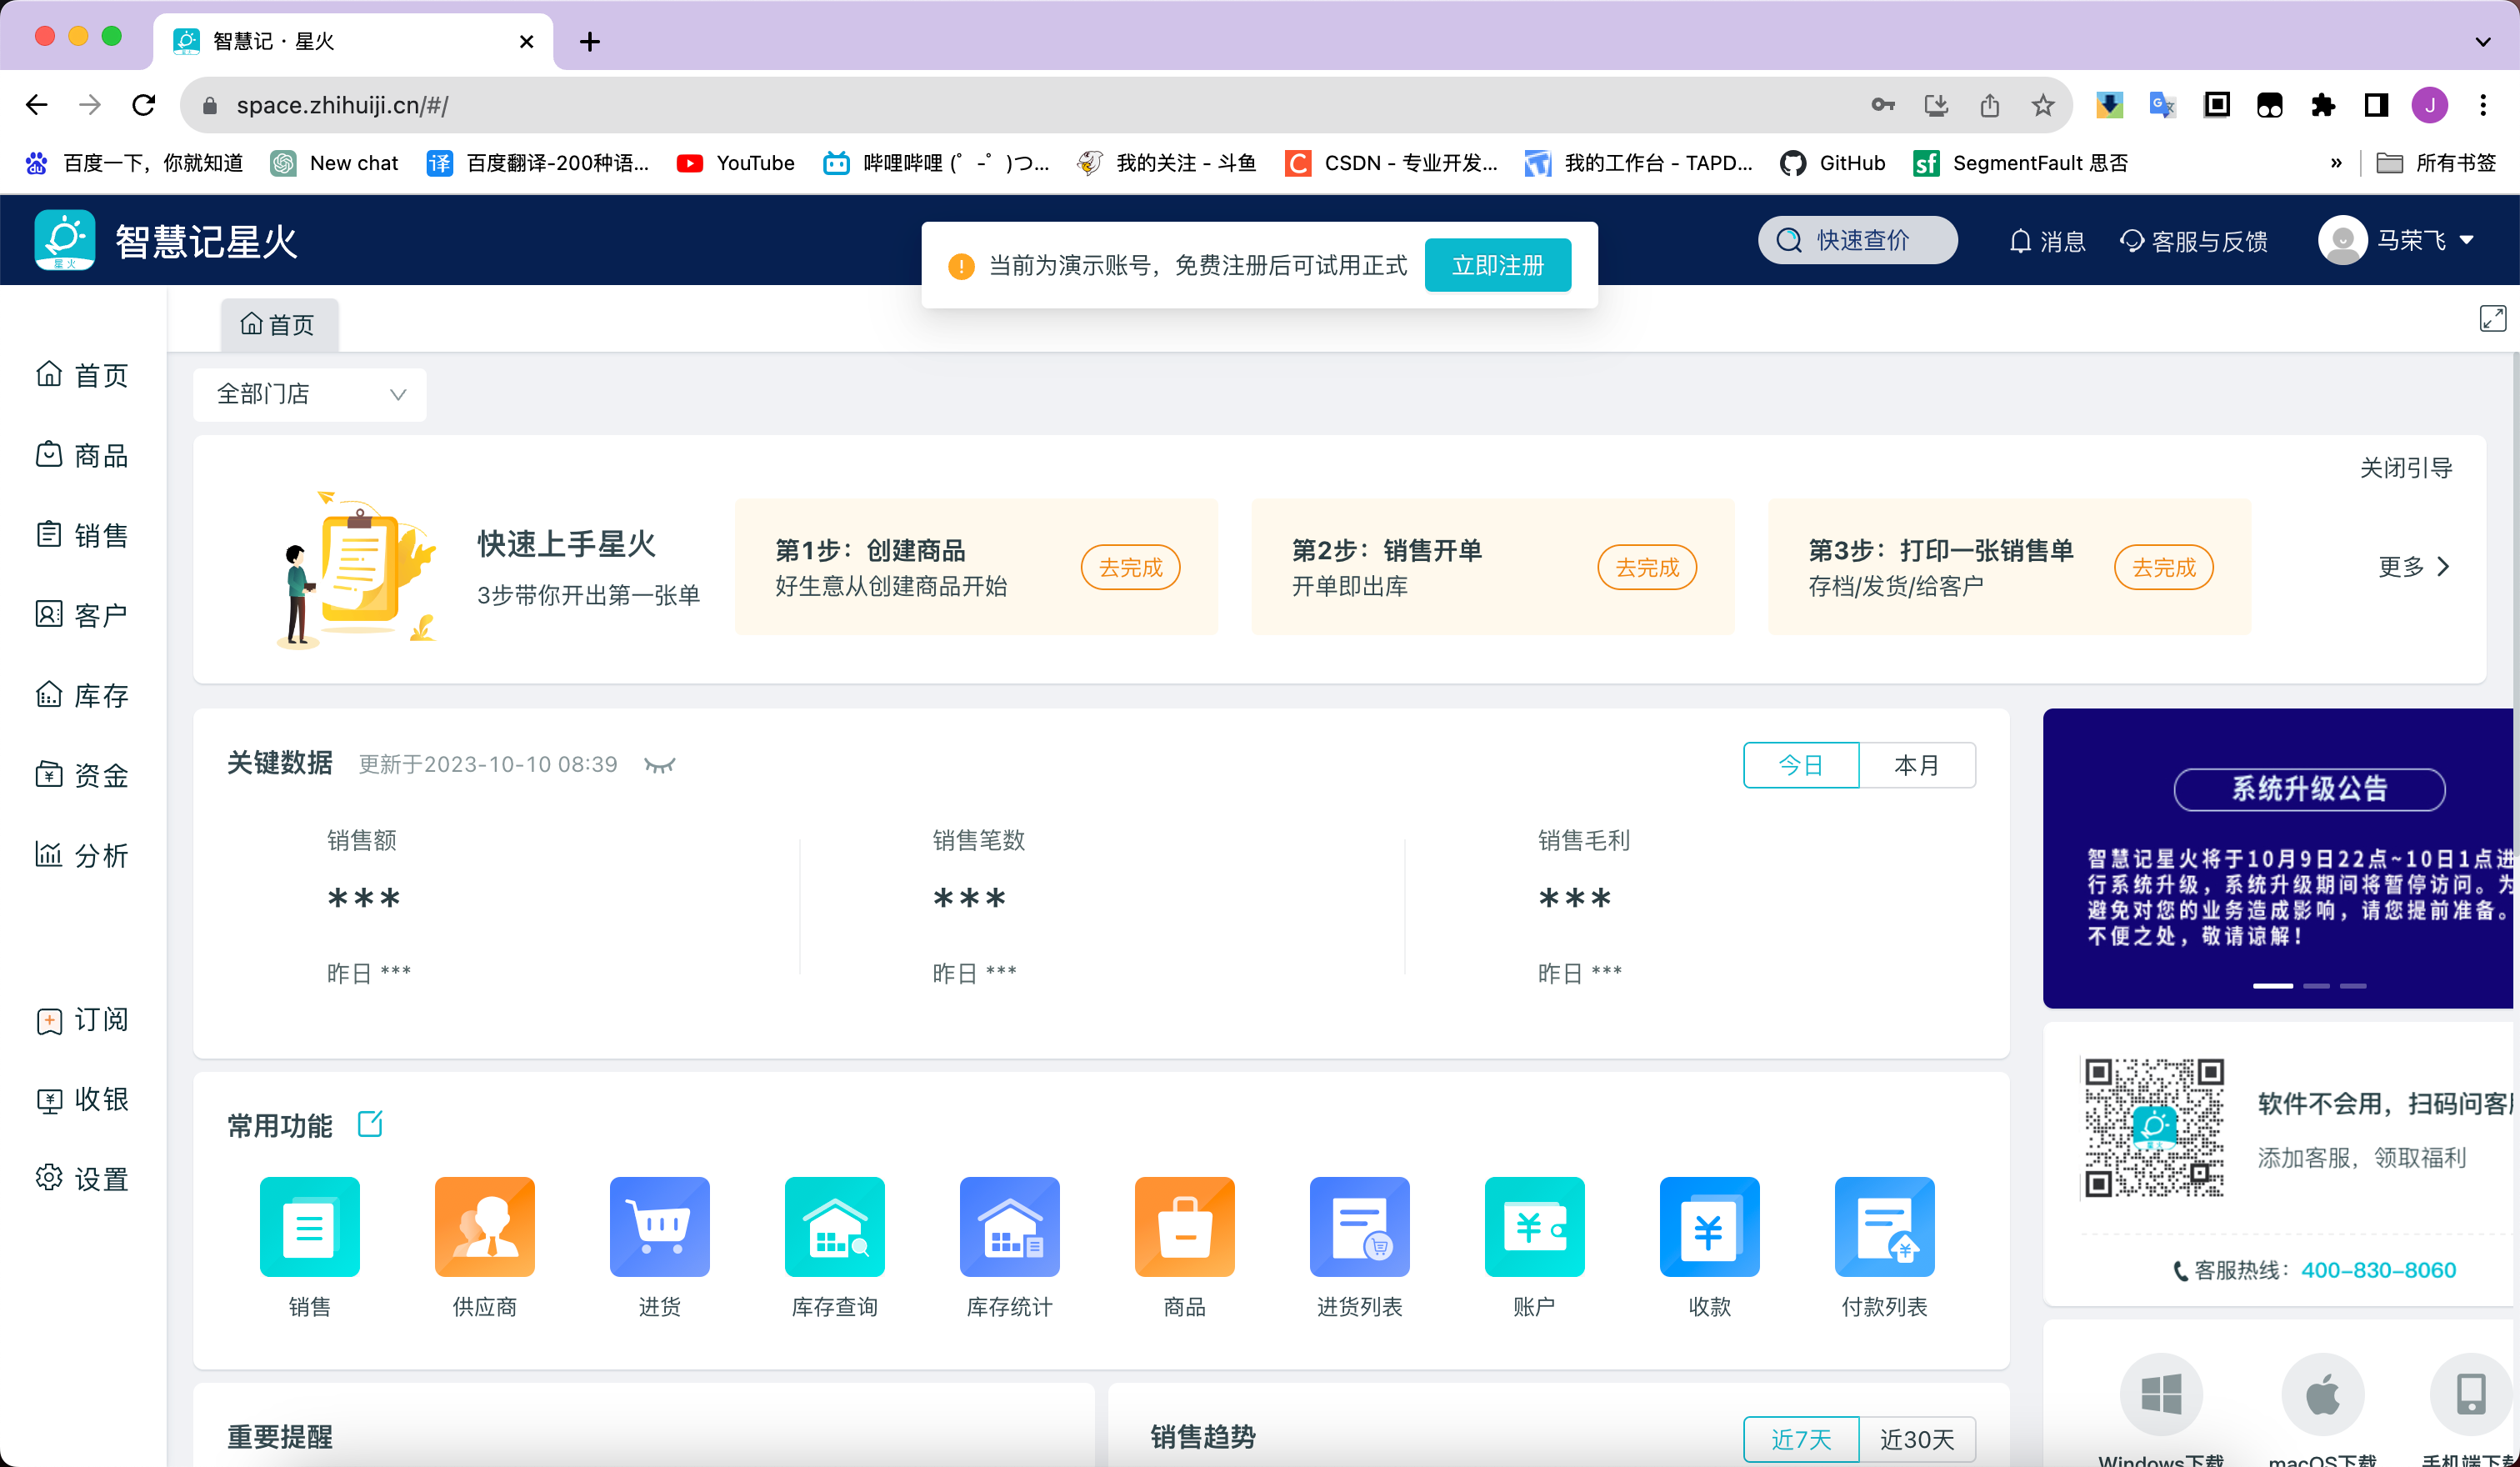Open the 库存统计 shortcut icon

tap(1009, 1226)
